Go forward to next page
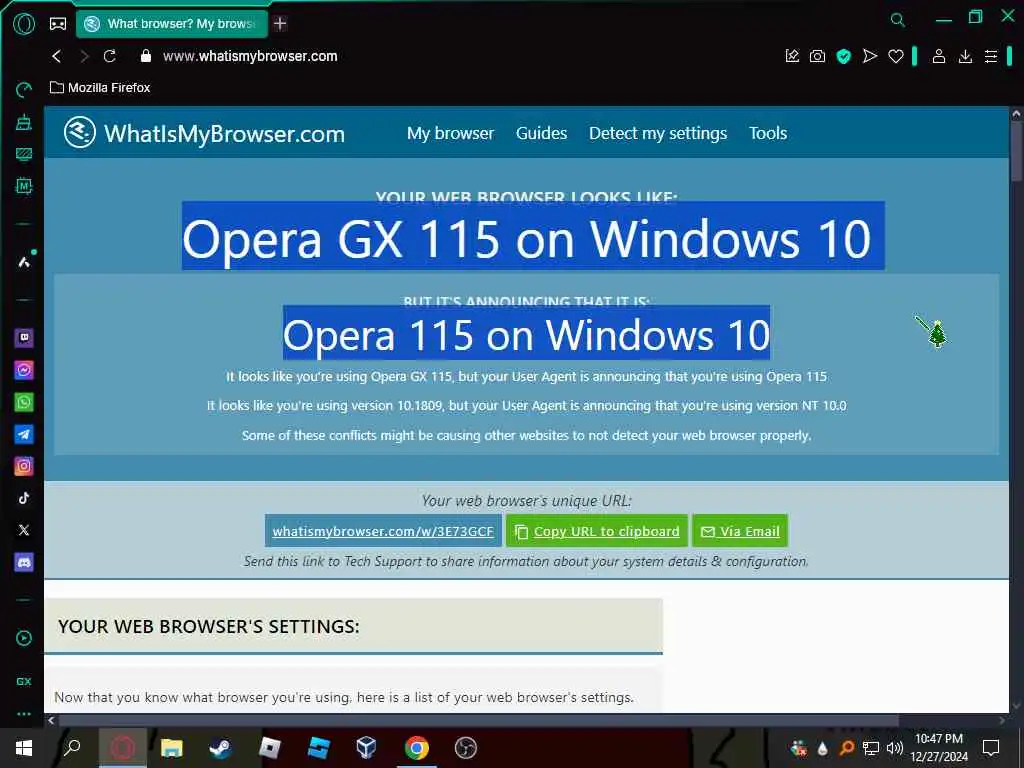The height and width of the screenshot is (768, 1024). (84, 56)
